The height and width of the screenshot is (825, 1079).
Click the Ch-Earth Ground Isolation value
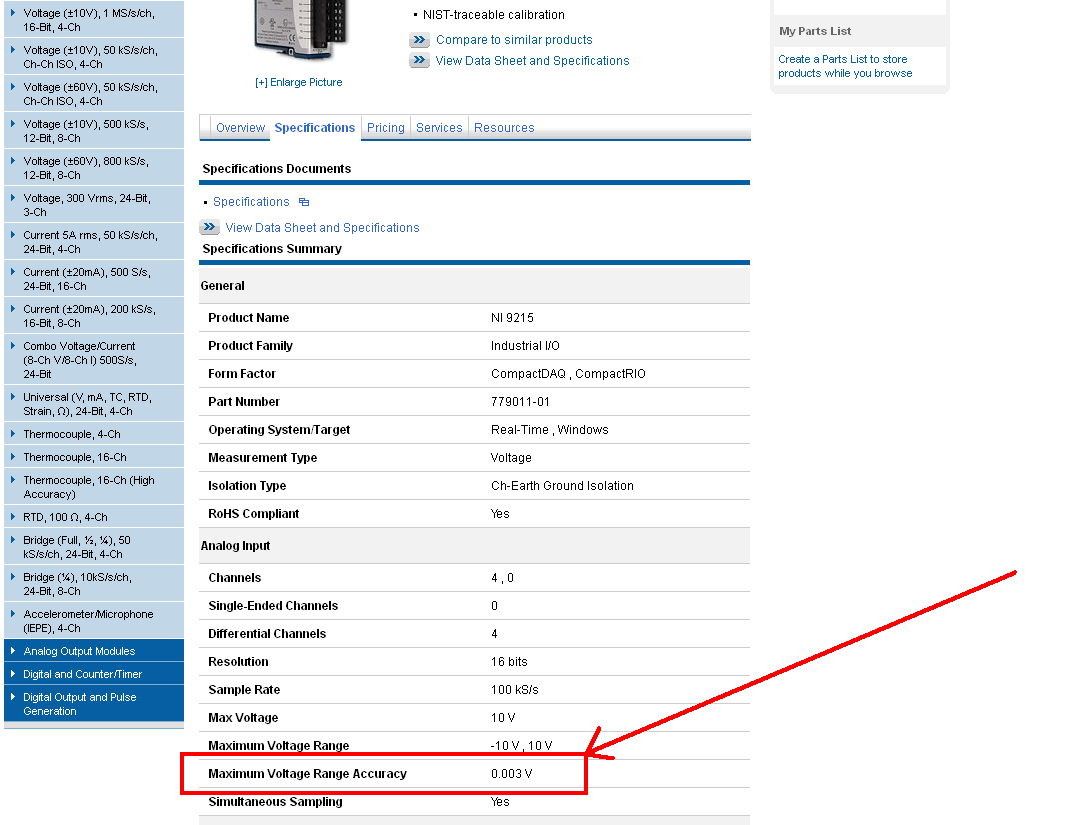point(562,486)
